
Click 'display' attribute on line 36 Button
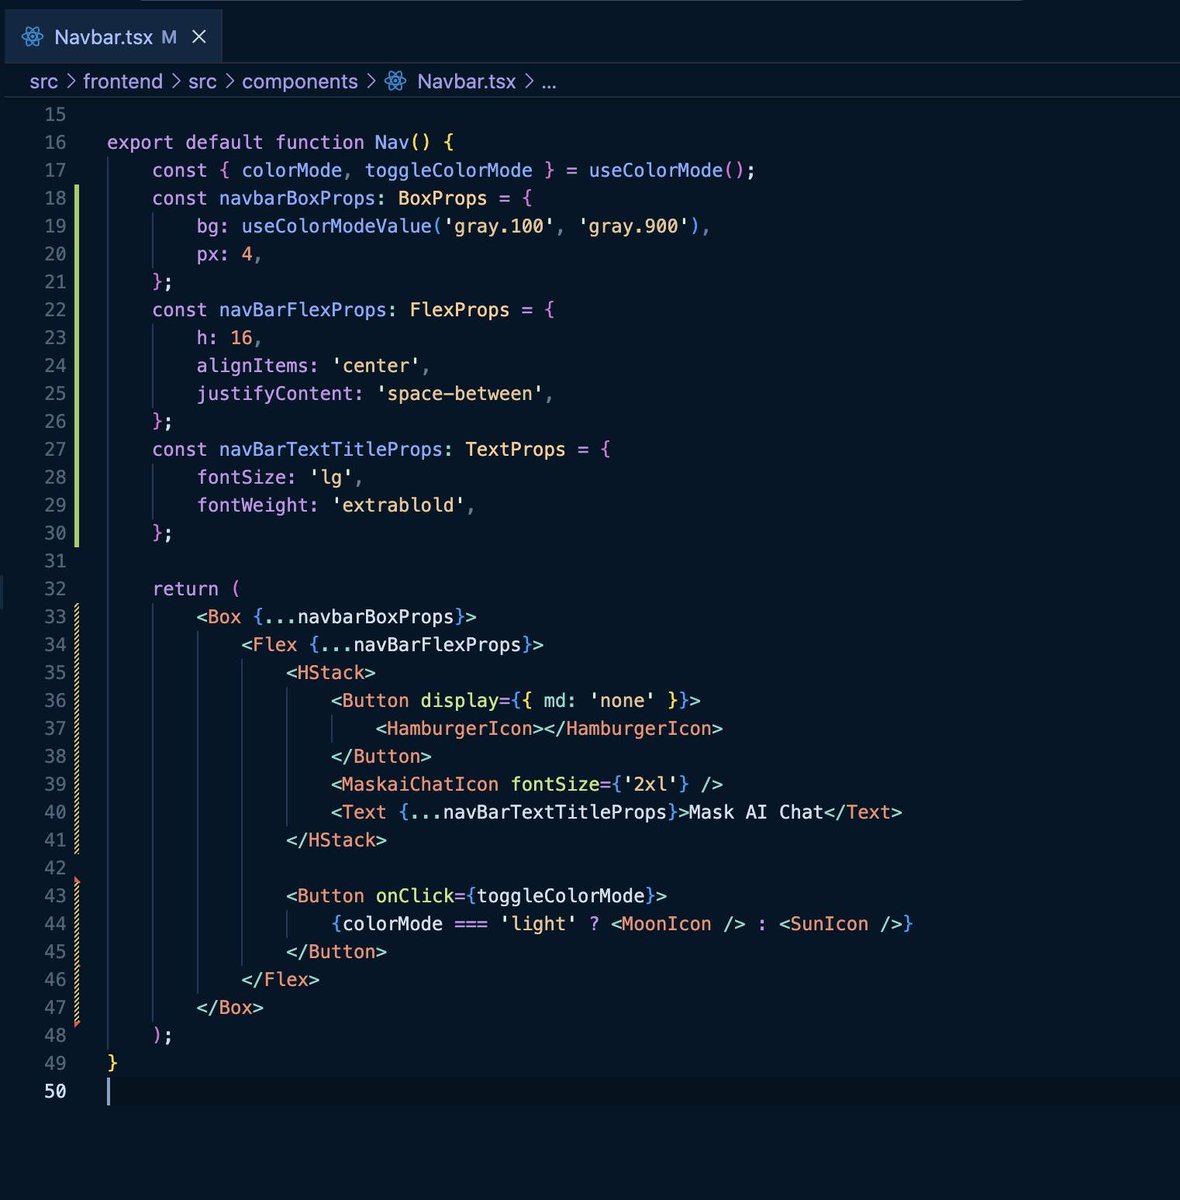coord(459,701)
